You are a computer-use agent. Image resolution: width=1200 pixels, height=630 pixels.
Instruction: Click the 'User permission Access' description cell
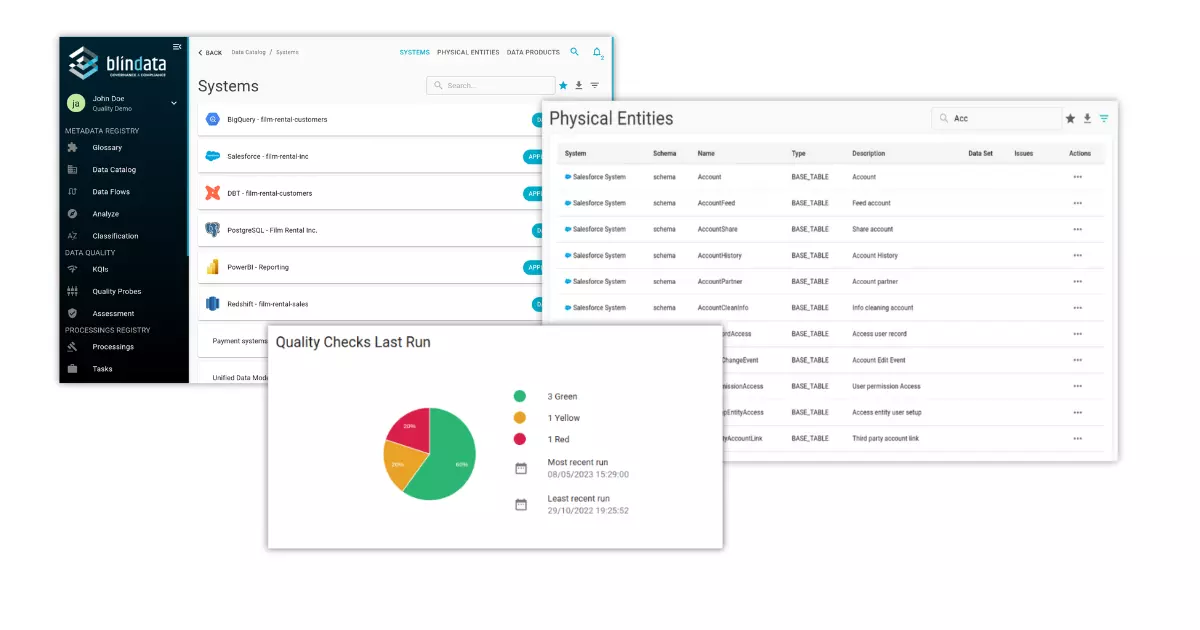click(x=886, y=386)
